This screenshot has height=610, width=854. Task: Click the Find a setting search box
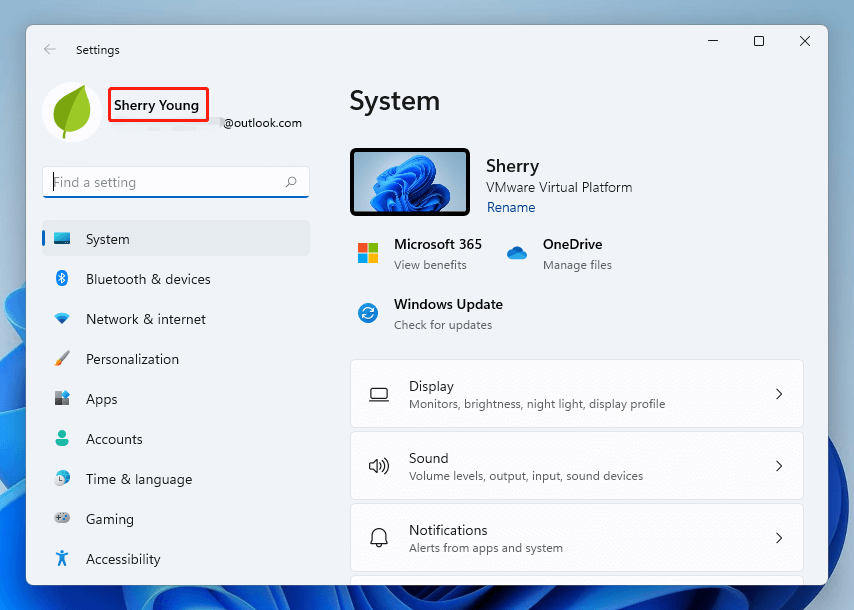[175, 182]
